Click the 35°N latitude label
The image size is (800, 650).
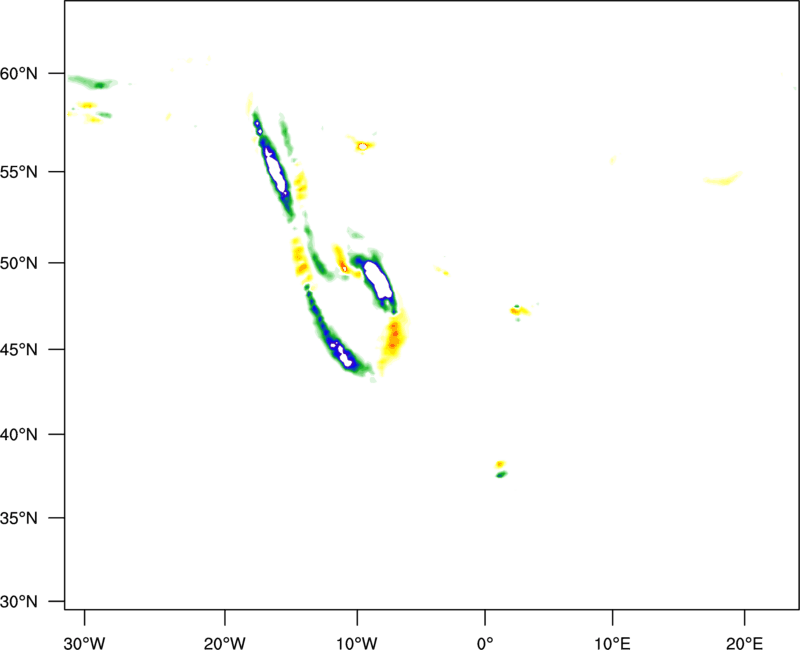pyautogui.click(x=19, y=518)
